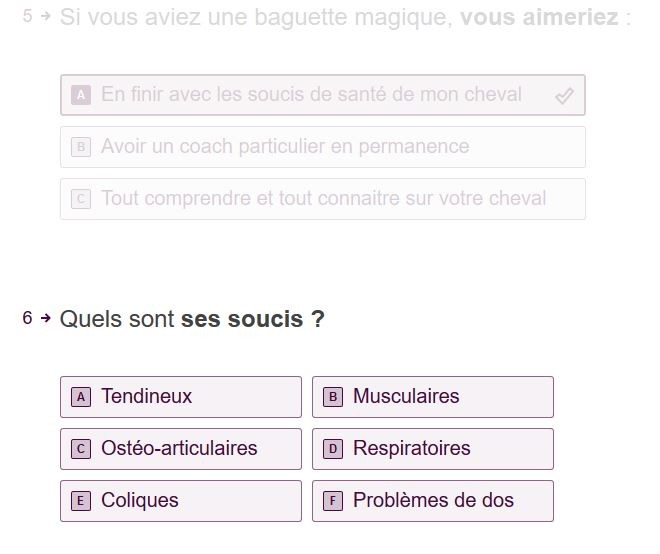Click the B key badge beside Musculaires
660x554 pixels.
(334, 397)
